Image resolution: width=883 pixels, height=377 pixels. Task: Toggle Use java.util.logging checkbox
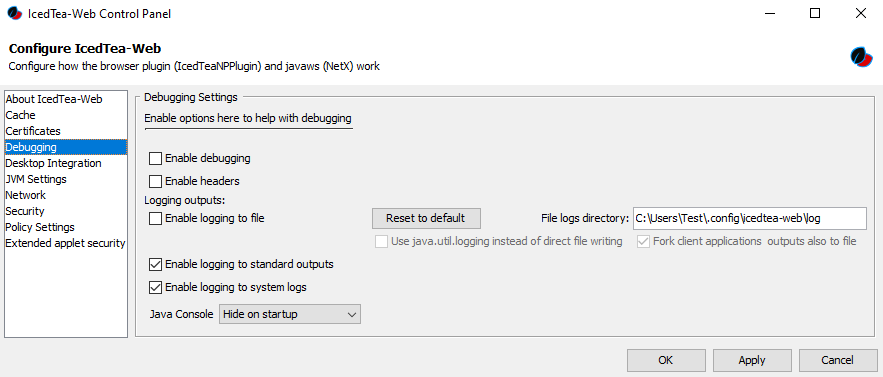[382, 241]
